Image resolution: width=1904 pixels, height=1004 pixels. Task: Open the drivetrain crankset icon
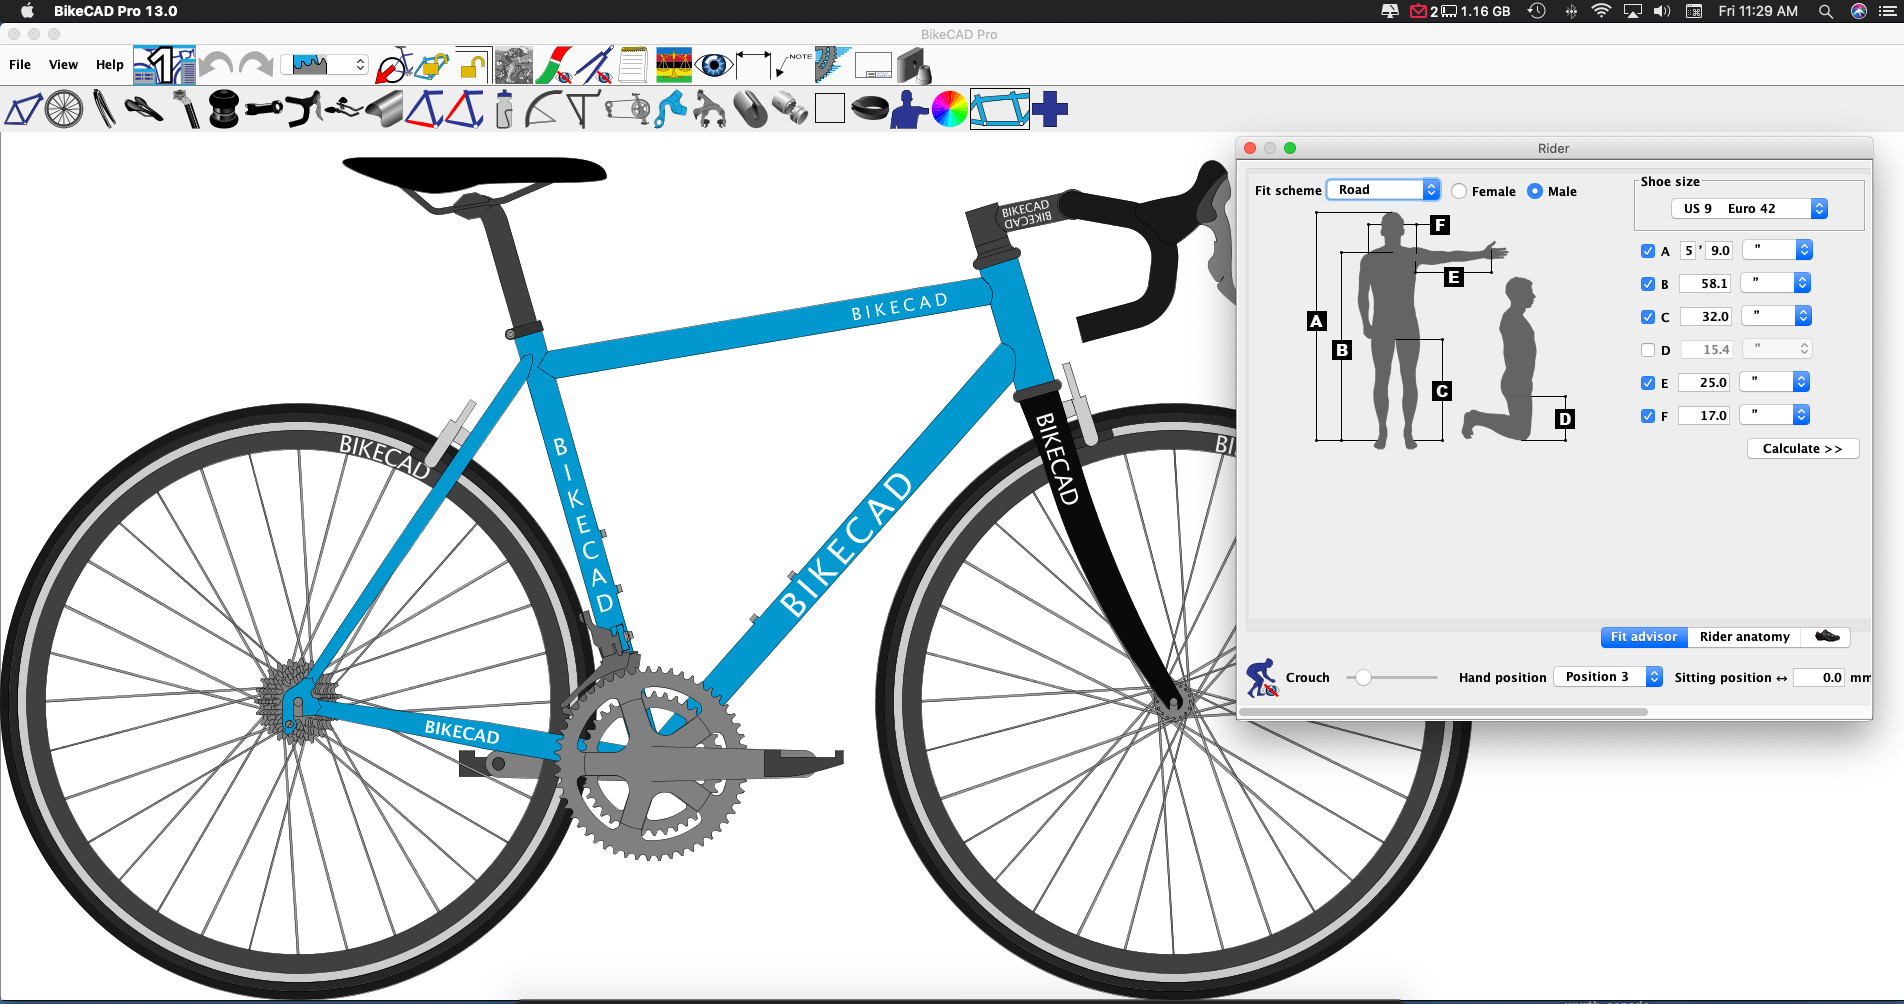pos(628,109)
